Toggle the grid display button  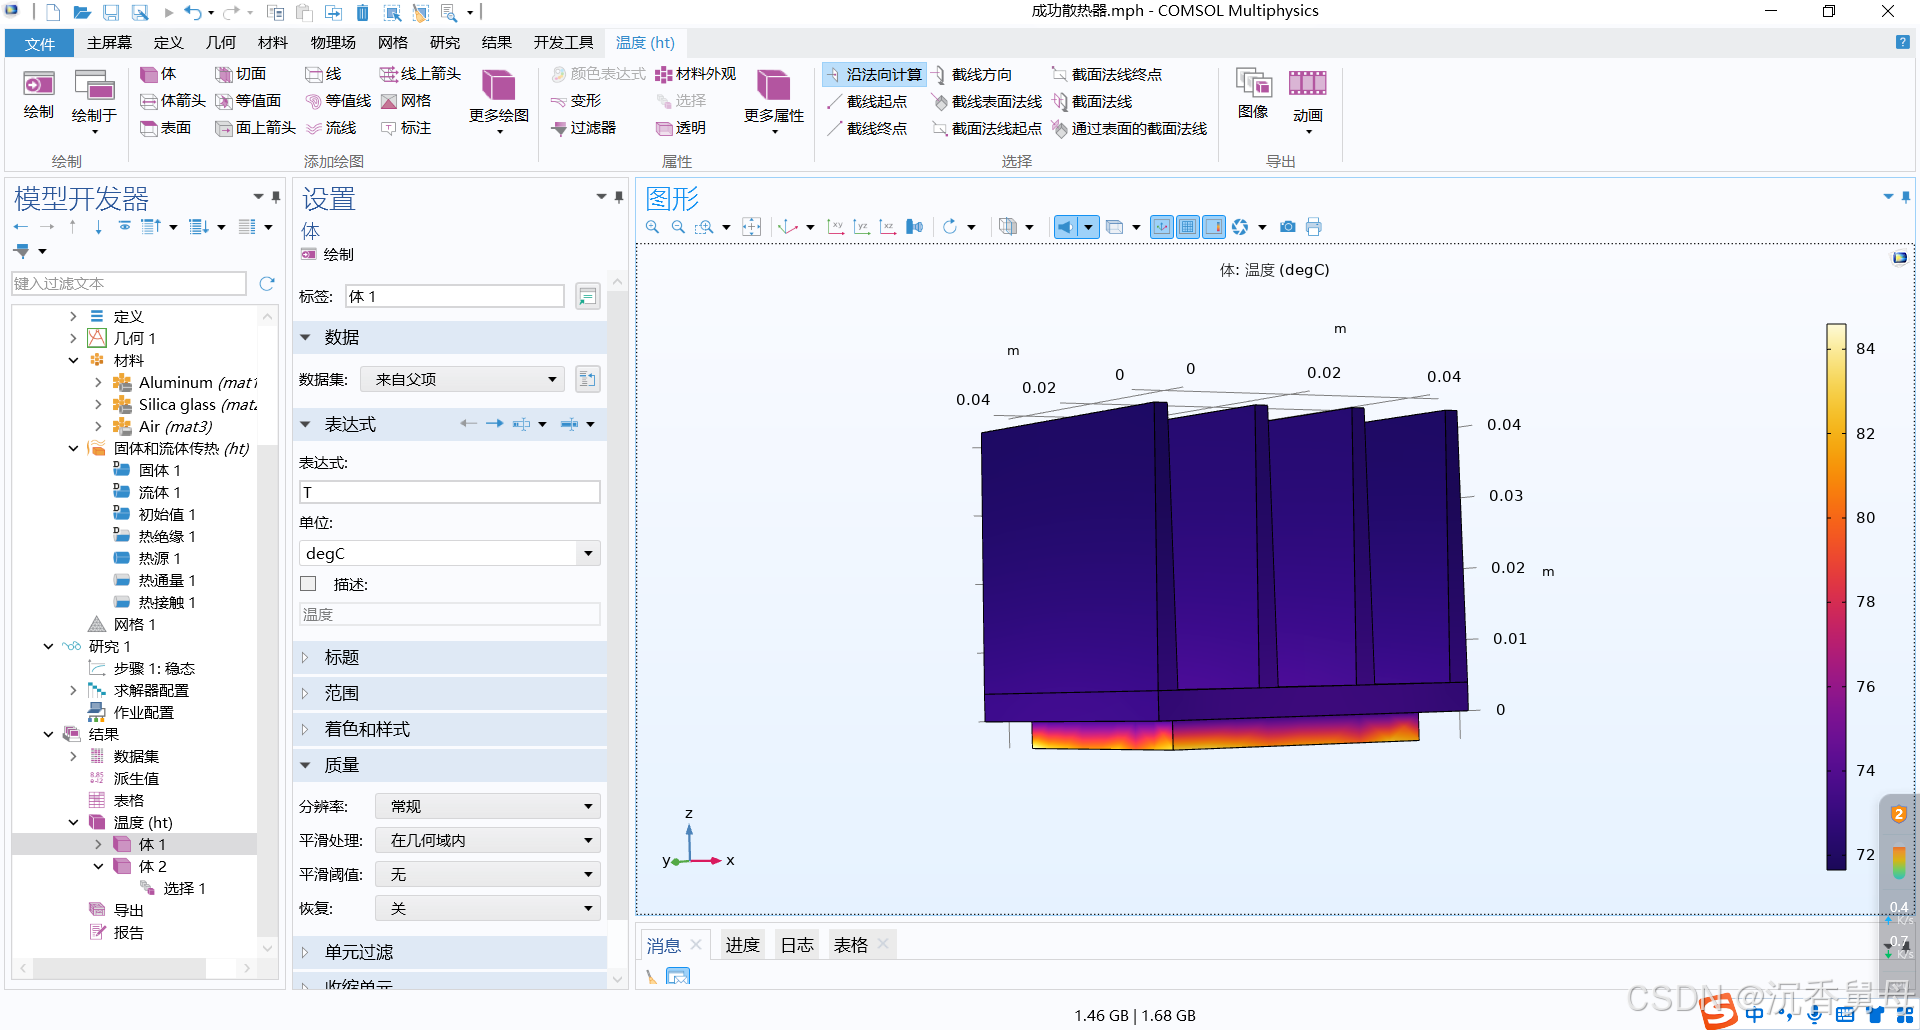click(1188, 227)
